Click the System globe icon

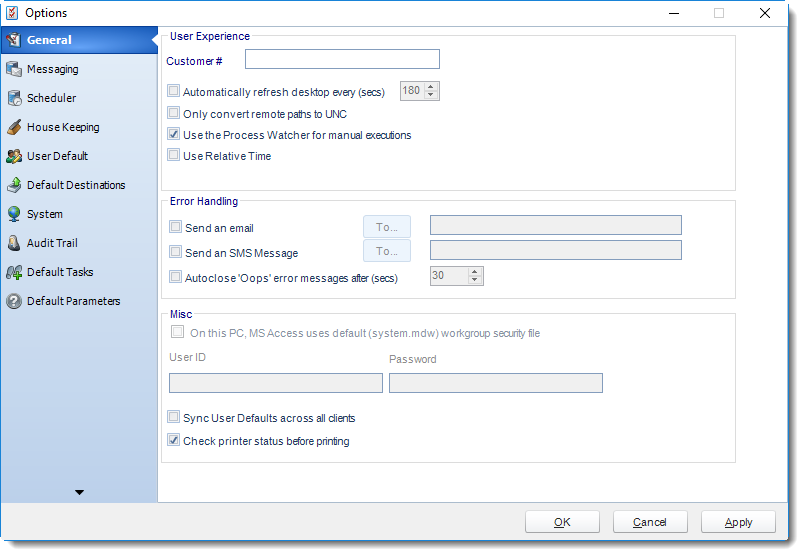pos(14,214)
